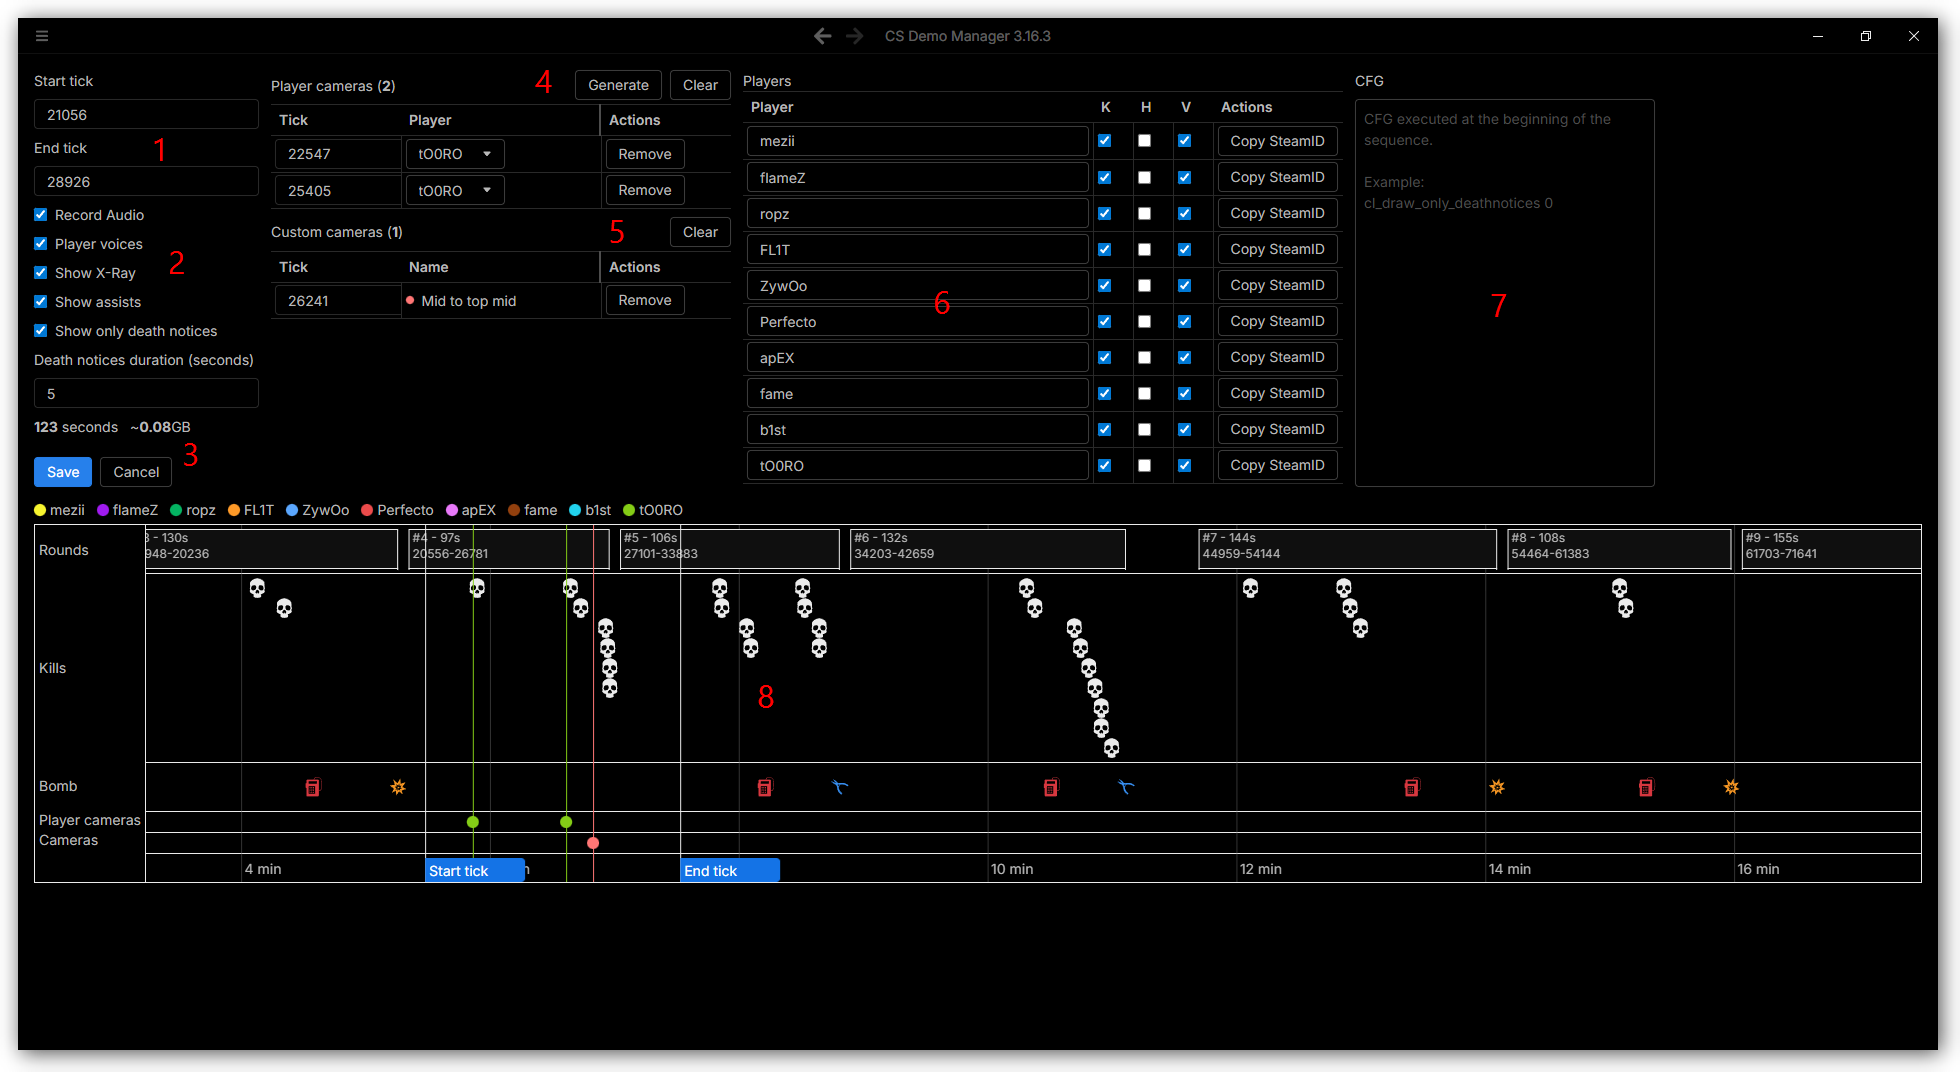Click the red dot beside Mid to top mid
The height and width of the screenshot is (1072, 1960).
coord(411,300)
